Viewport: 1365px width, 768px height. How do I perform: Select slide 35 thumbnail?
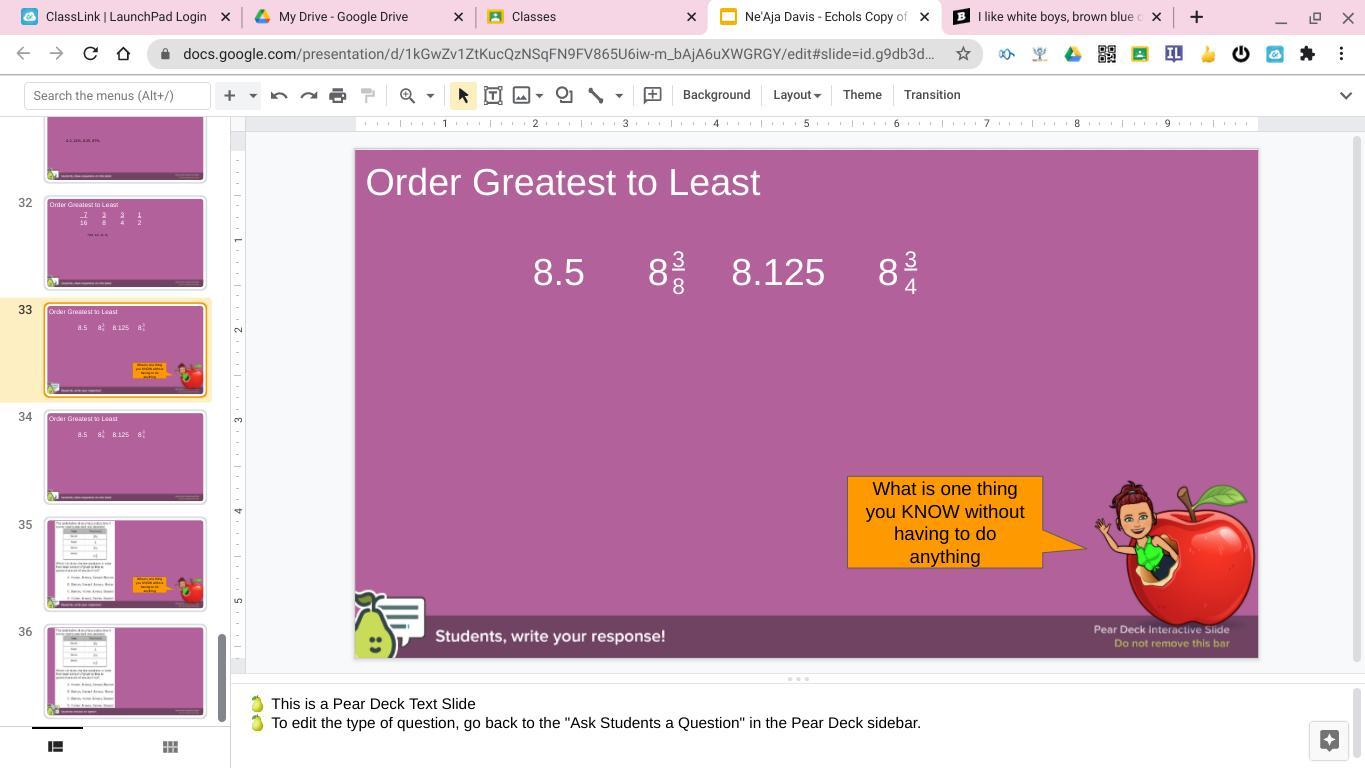click(125, 564)
